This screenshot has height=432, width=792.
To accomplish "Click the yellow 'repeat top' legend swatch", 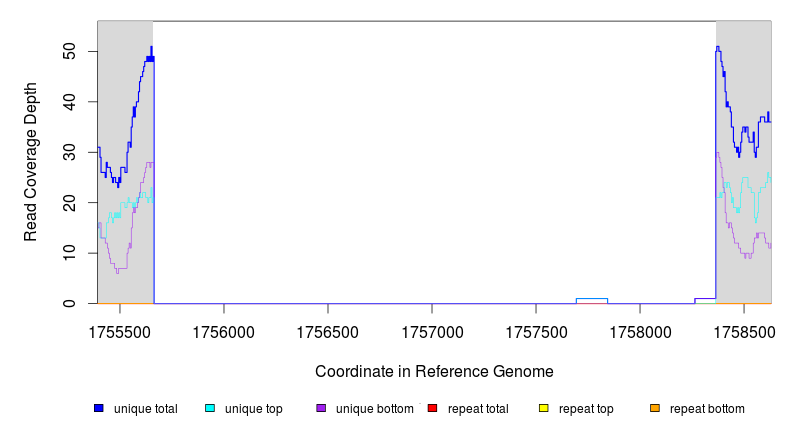I will click(544, 408).
